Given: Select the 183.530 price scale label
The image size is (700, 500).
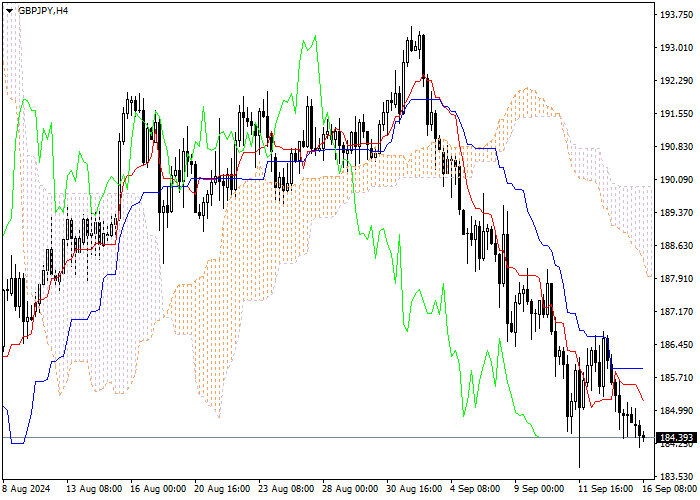Looking at the screenshot, I should tap(676, 477).
